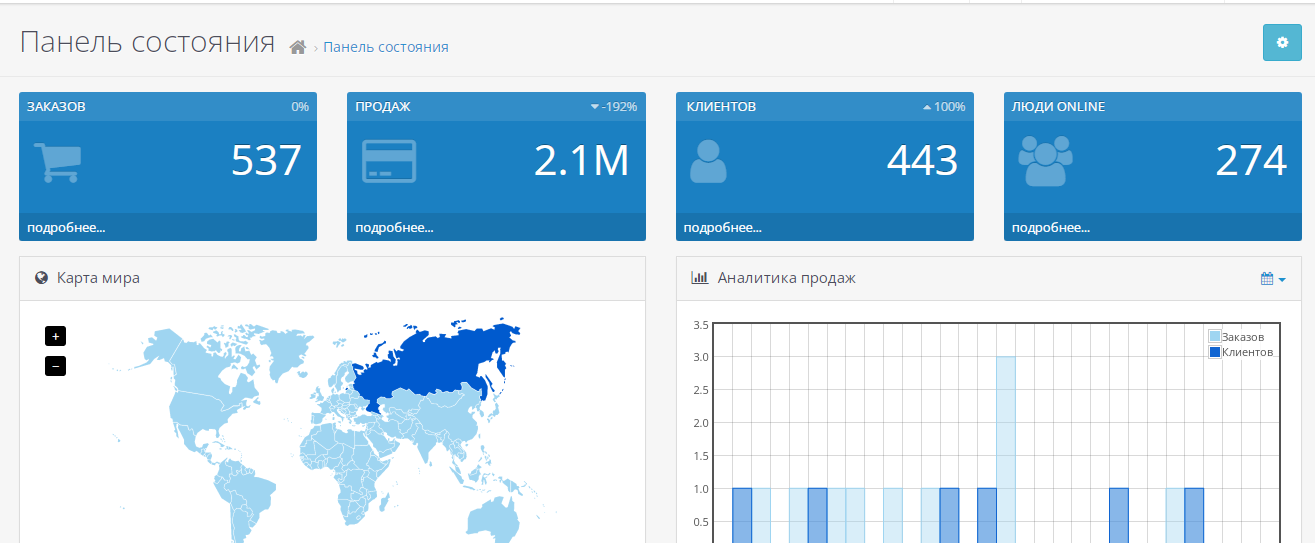Screen dimensions: 1315x543
Task: Click the 100% indicator in Клиентов tile
Action: point(944,107)
